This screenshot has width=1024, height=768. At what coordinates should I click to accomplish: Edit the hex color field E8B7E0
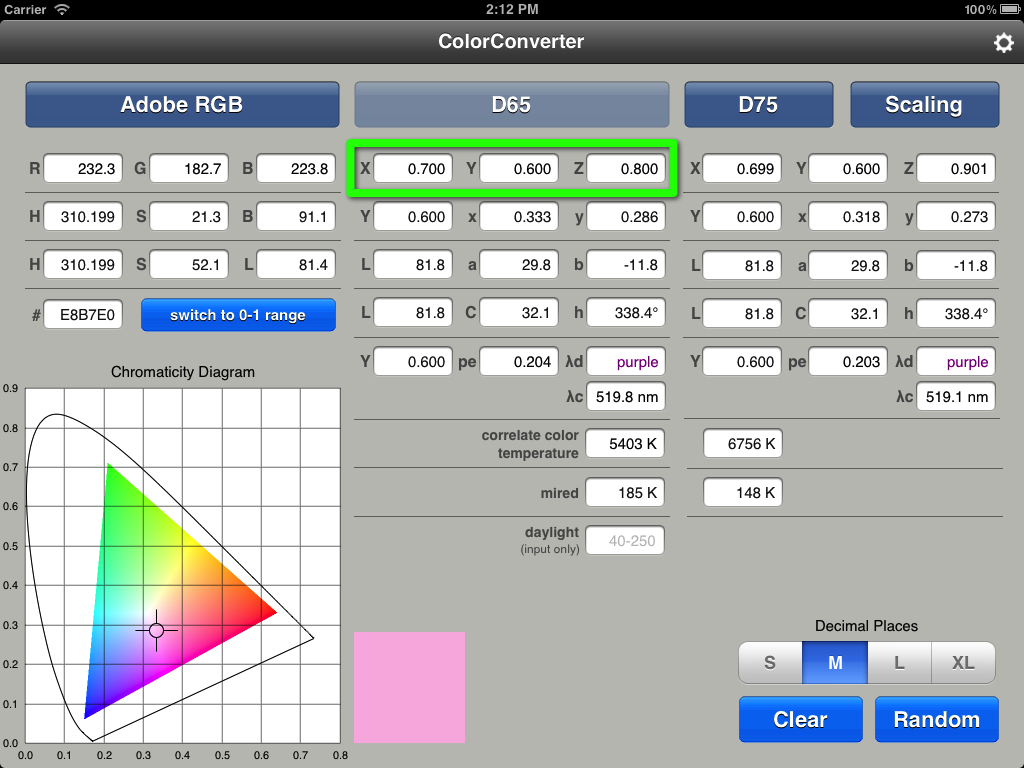point(83,315)
